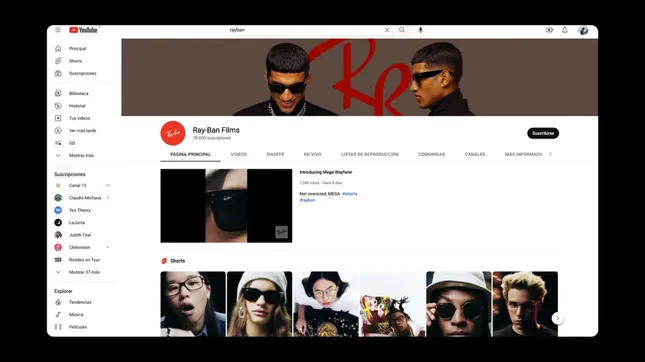The width and height of the screenshot is (645, 362).
Task: Open the #rayban hashtag link
Action: coord(307,200)
